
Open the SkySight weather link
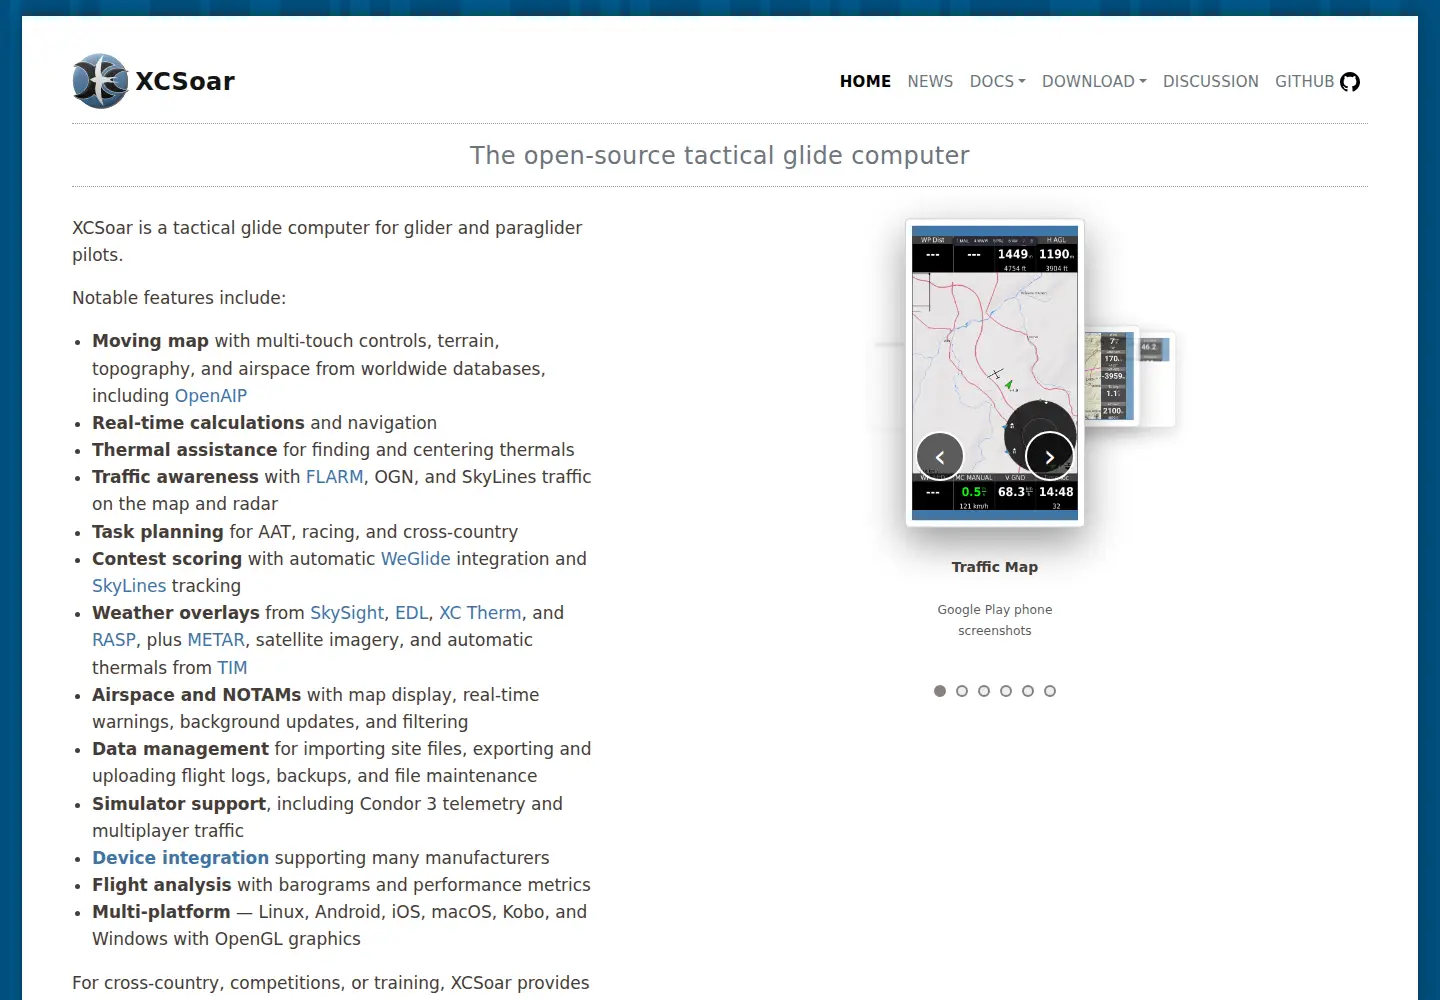point(347,613)
